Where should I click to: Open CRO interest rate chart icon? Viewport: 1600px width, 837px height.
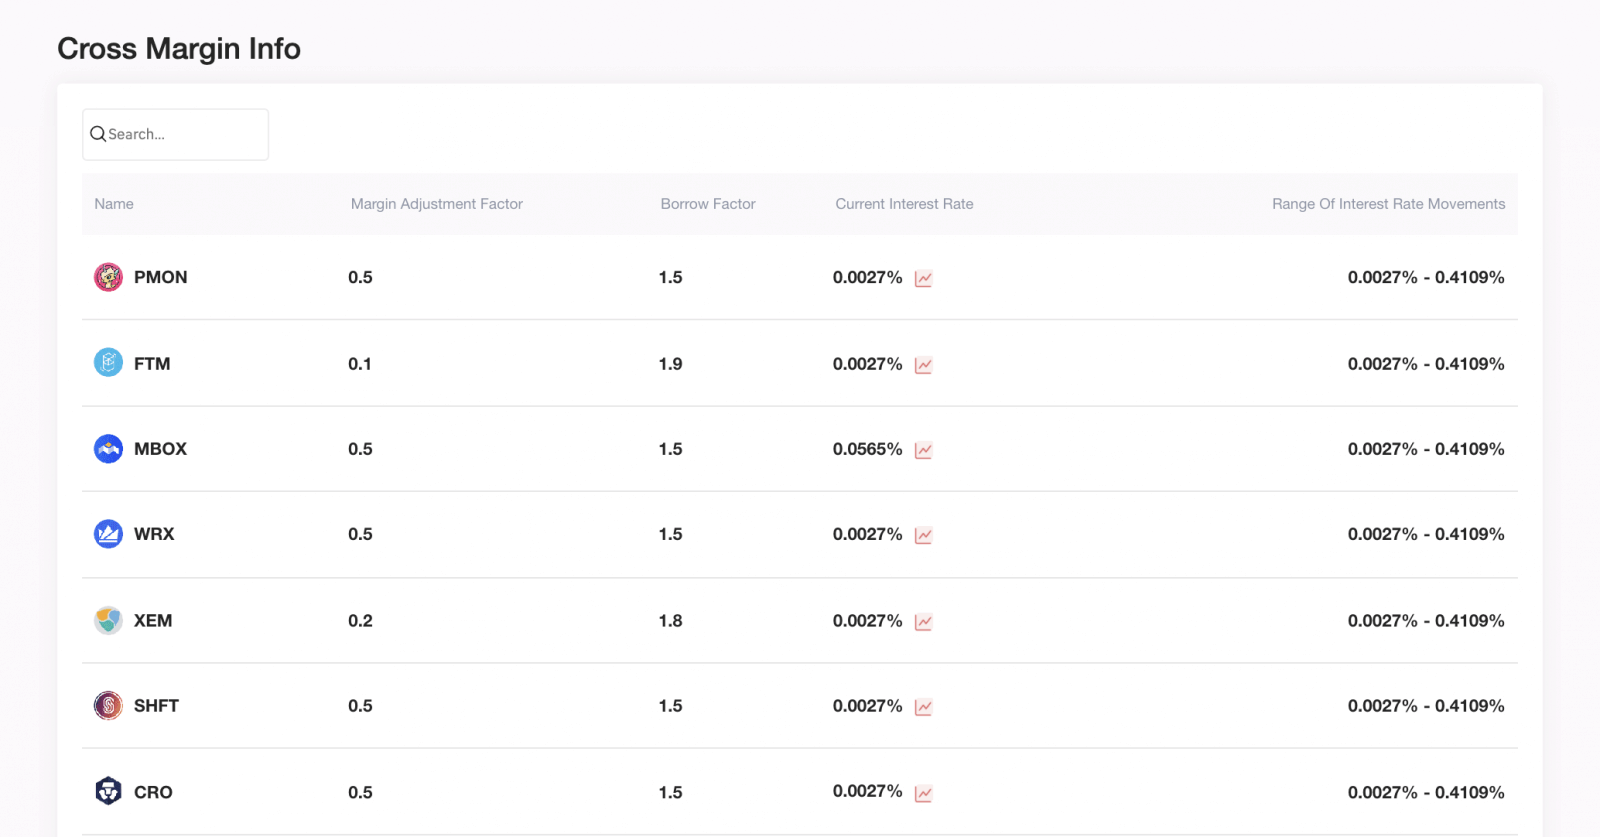coord(923,793)
